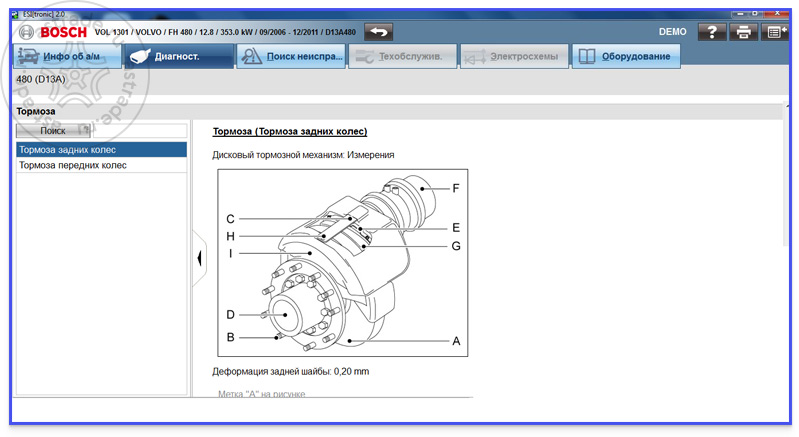Close the ESI[tronic] window
Screen dimensions: 799x437
point(777,13)
